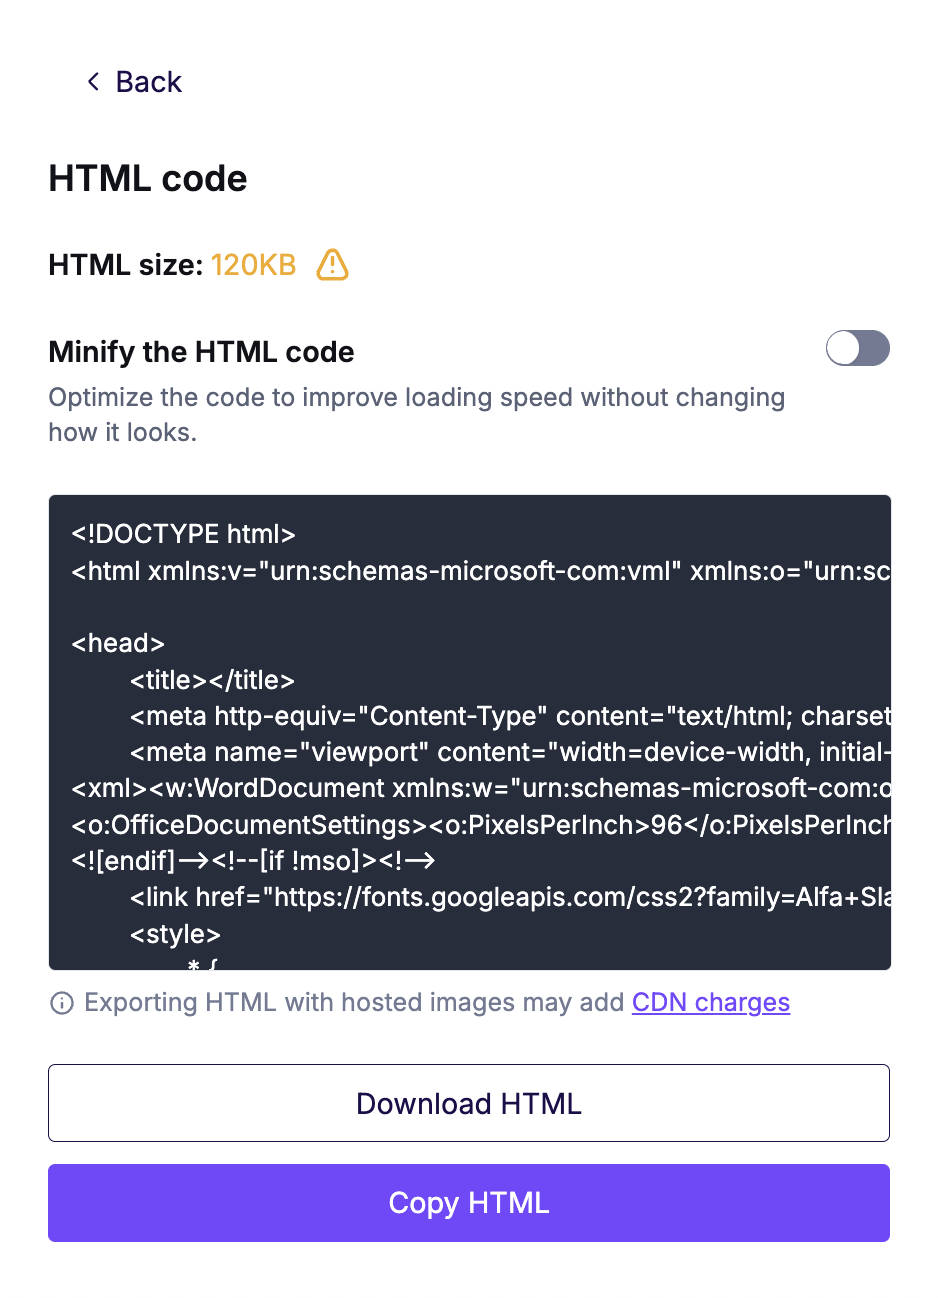The image size is (938, 1298).
Task: Click the fonts.googleapis.com link href line
Action: click(x=510, y=897)
